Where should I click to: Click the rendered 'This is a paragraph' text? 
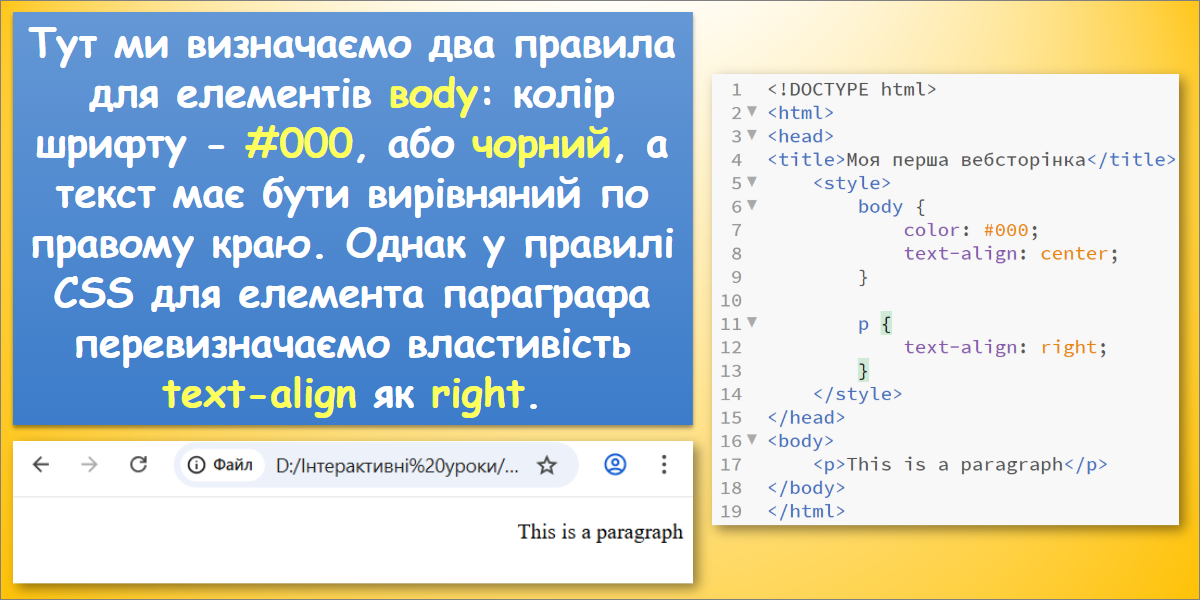coord(600,532)
